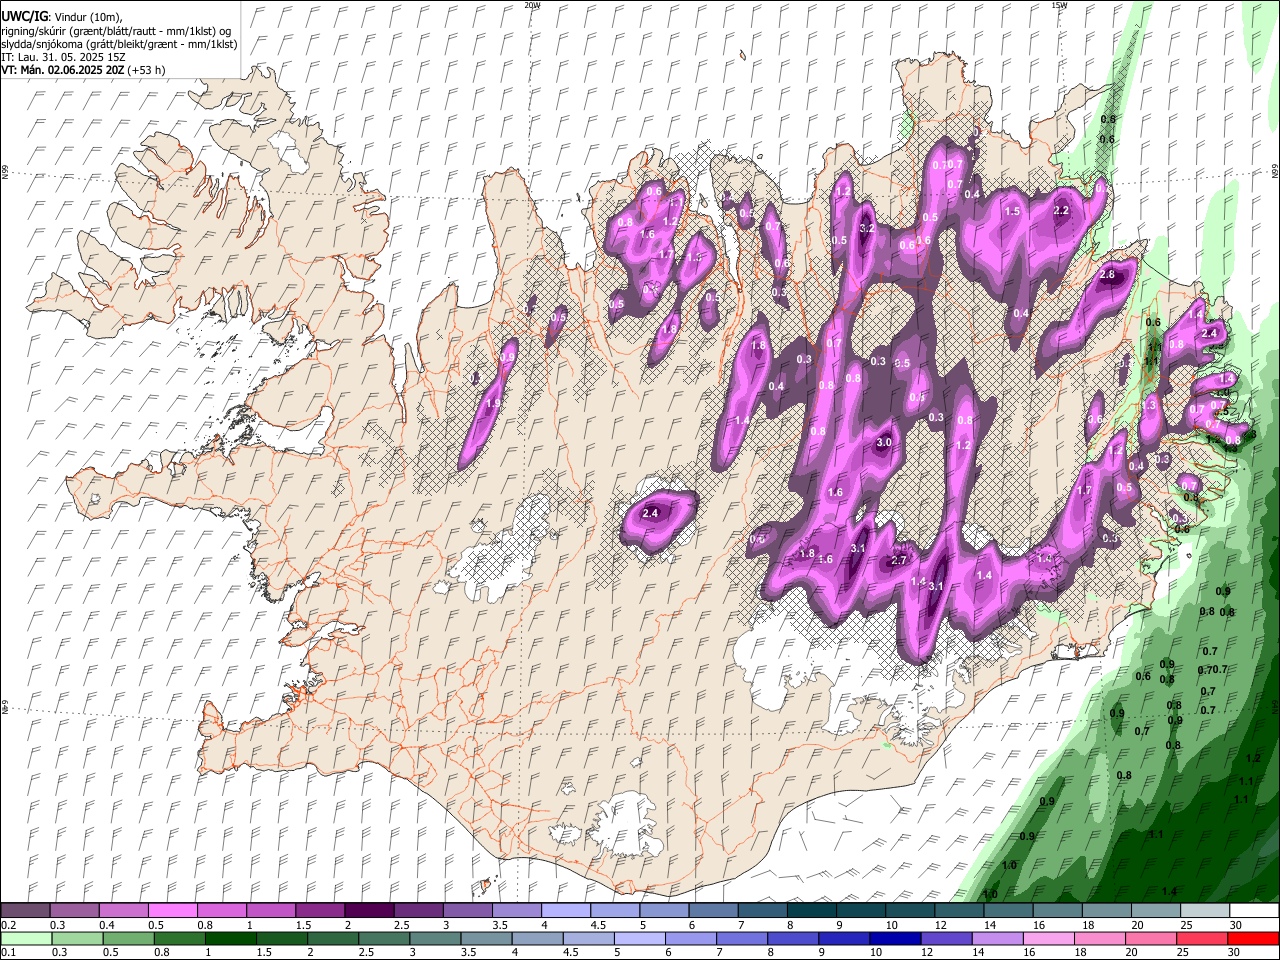Image resolution: width=1280 pixels, height=960 pixels.
Task: Select the violet rain-scale swatch at 12
Action: click(946, 938)
